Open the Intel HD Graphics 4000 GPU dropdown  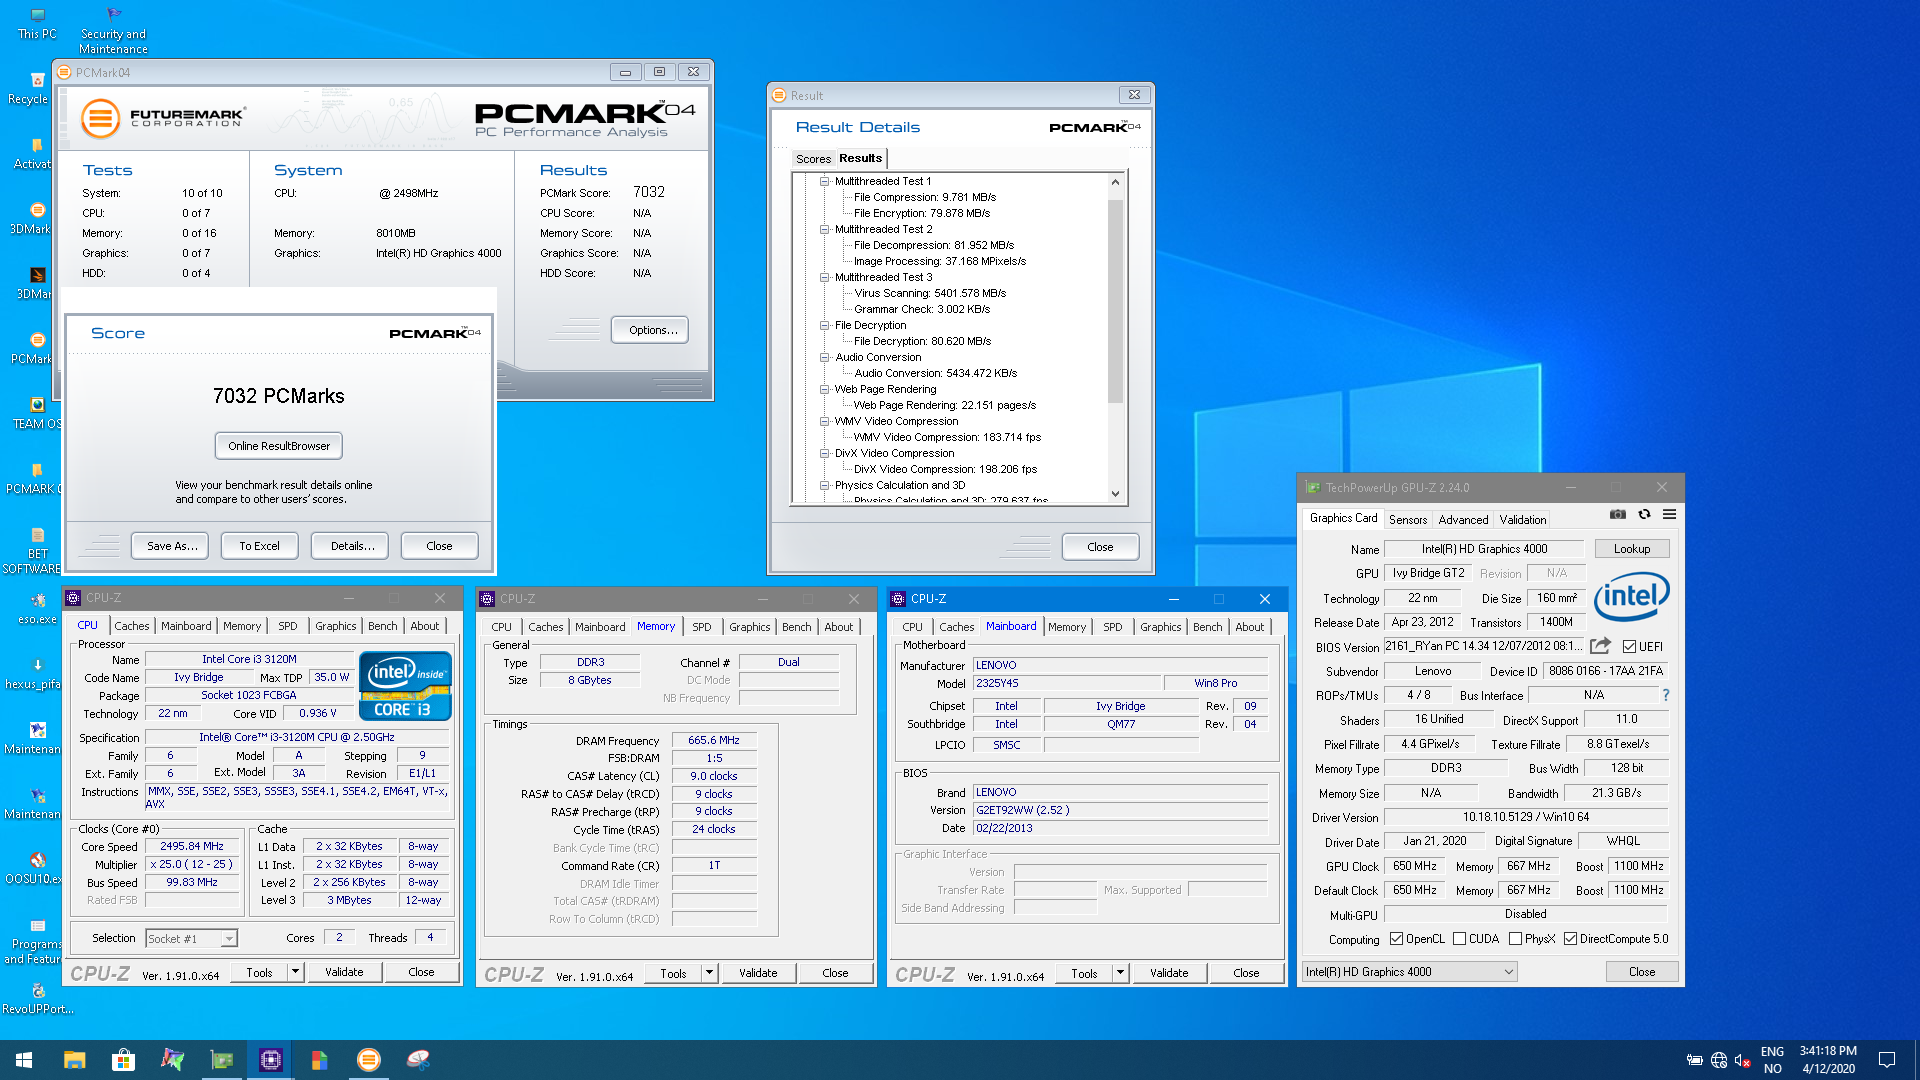1409,972
